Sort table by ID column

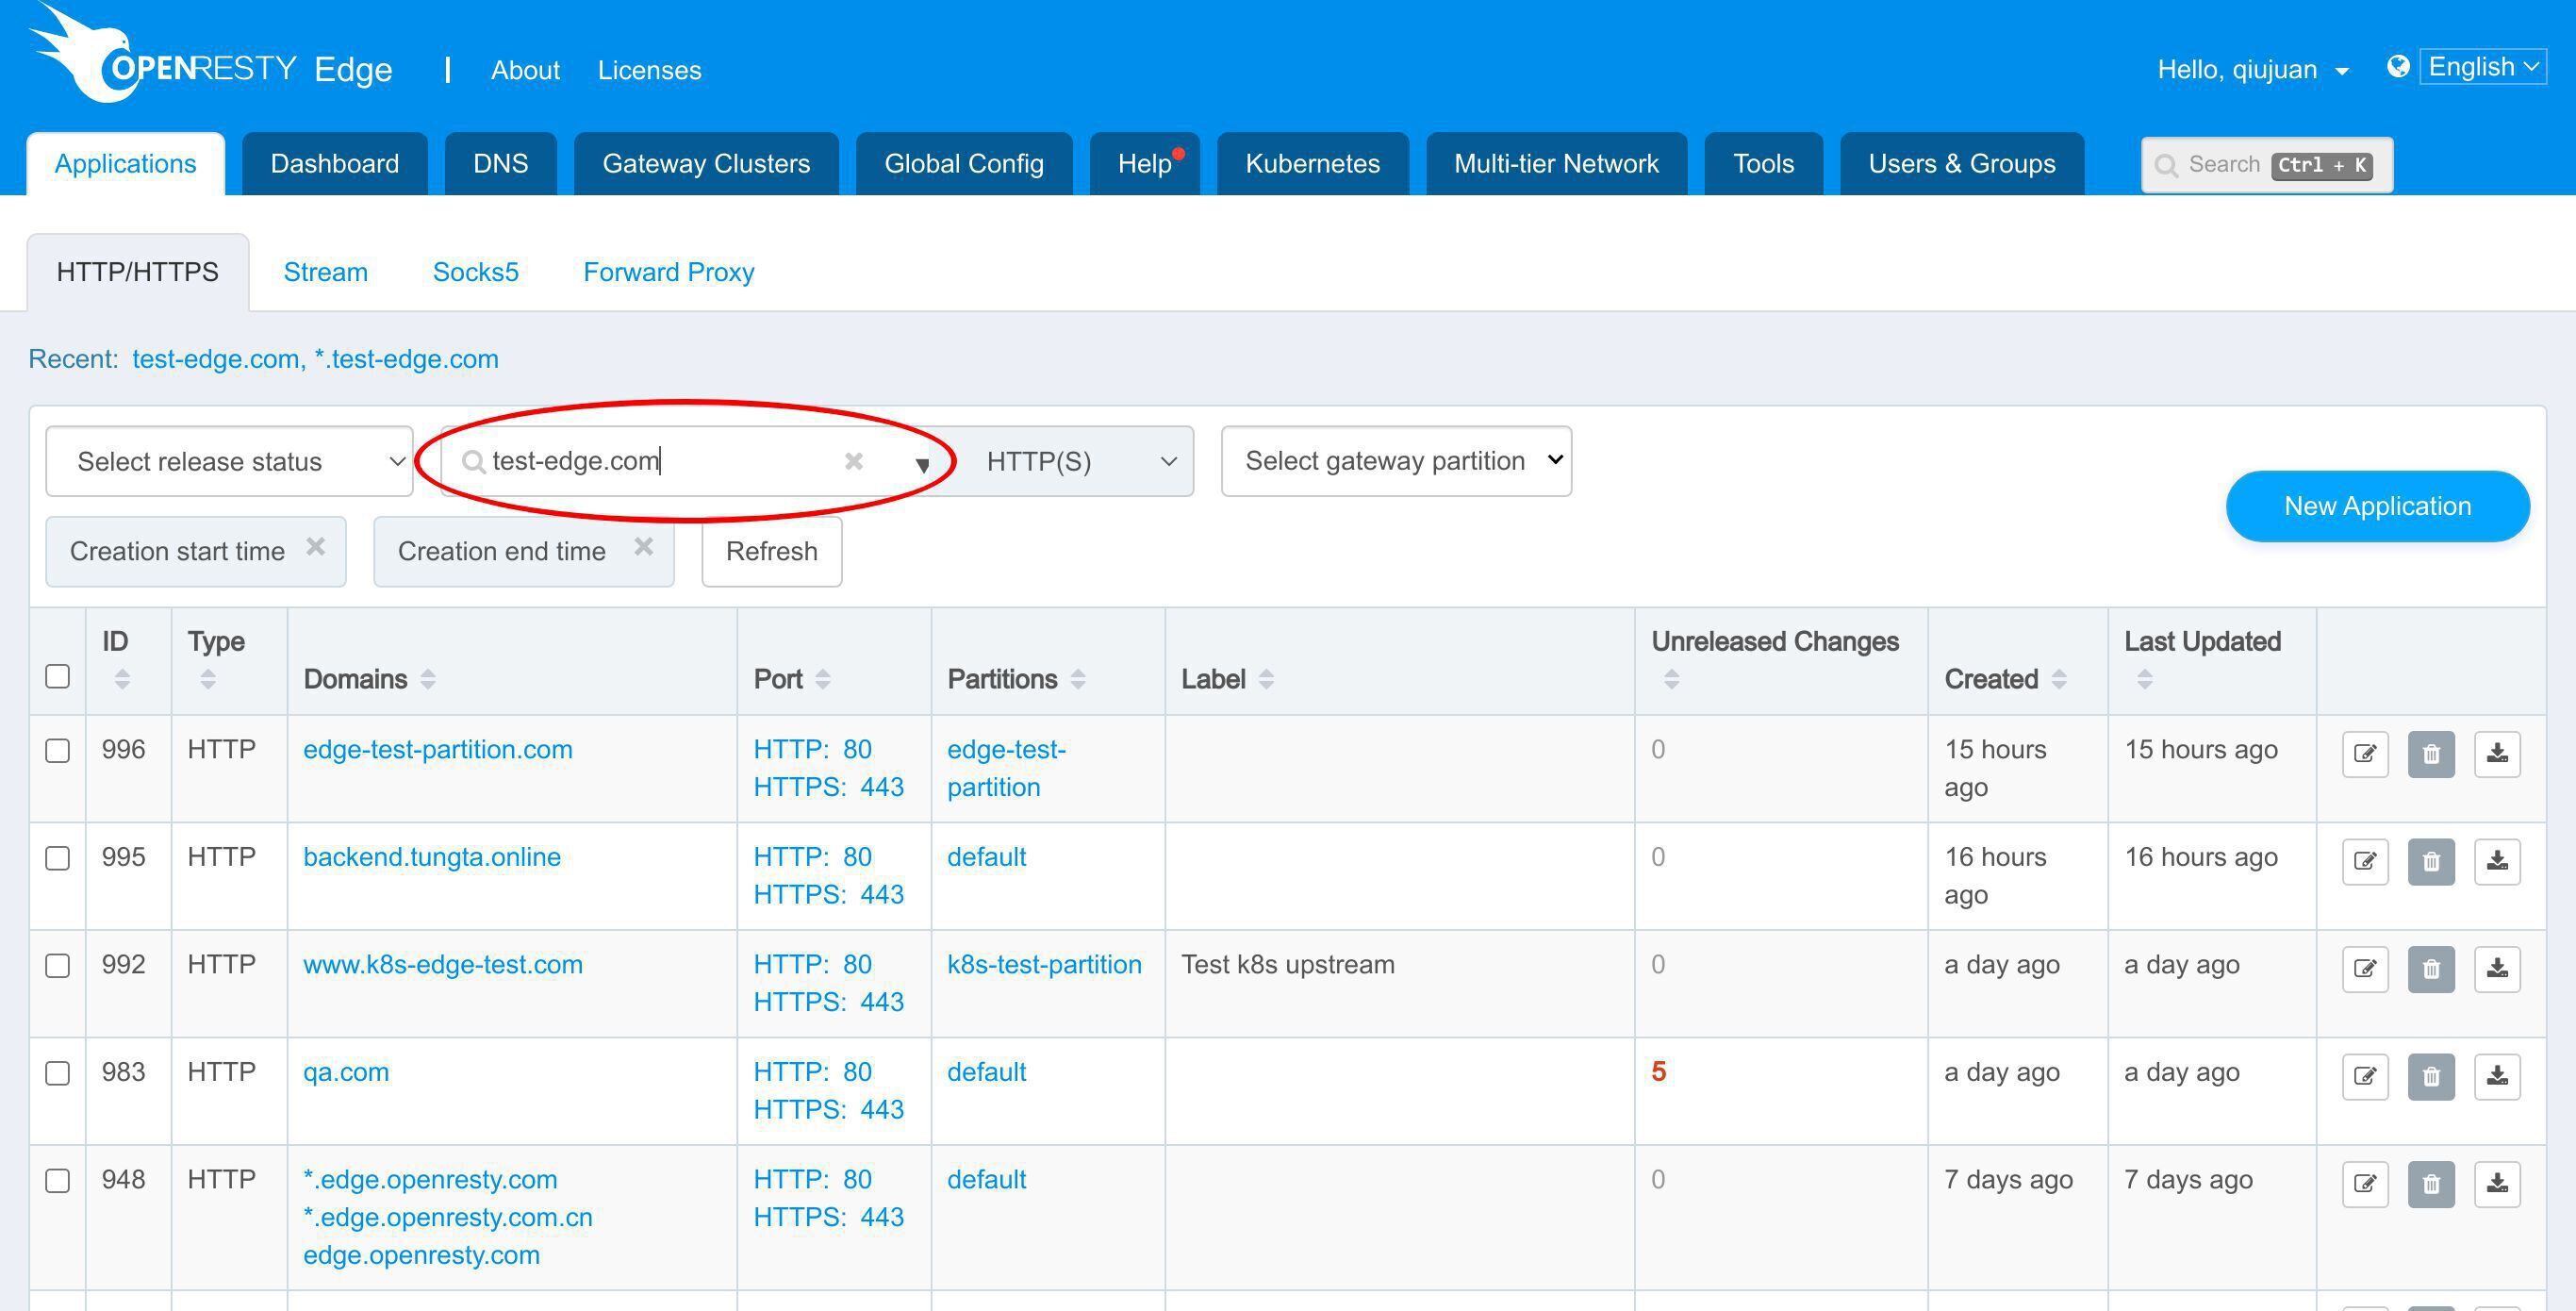(122, 679)
